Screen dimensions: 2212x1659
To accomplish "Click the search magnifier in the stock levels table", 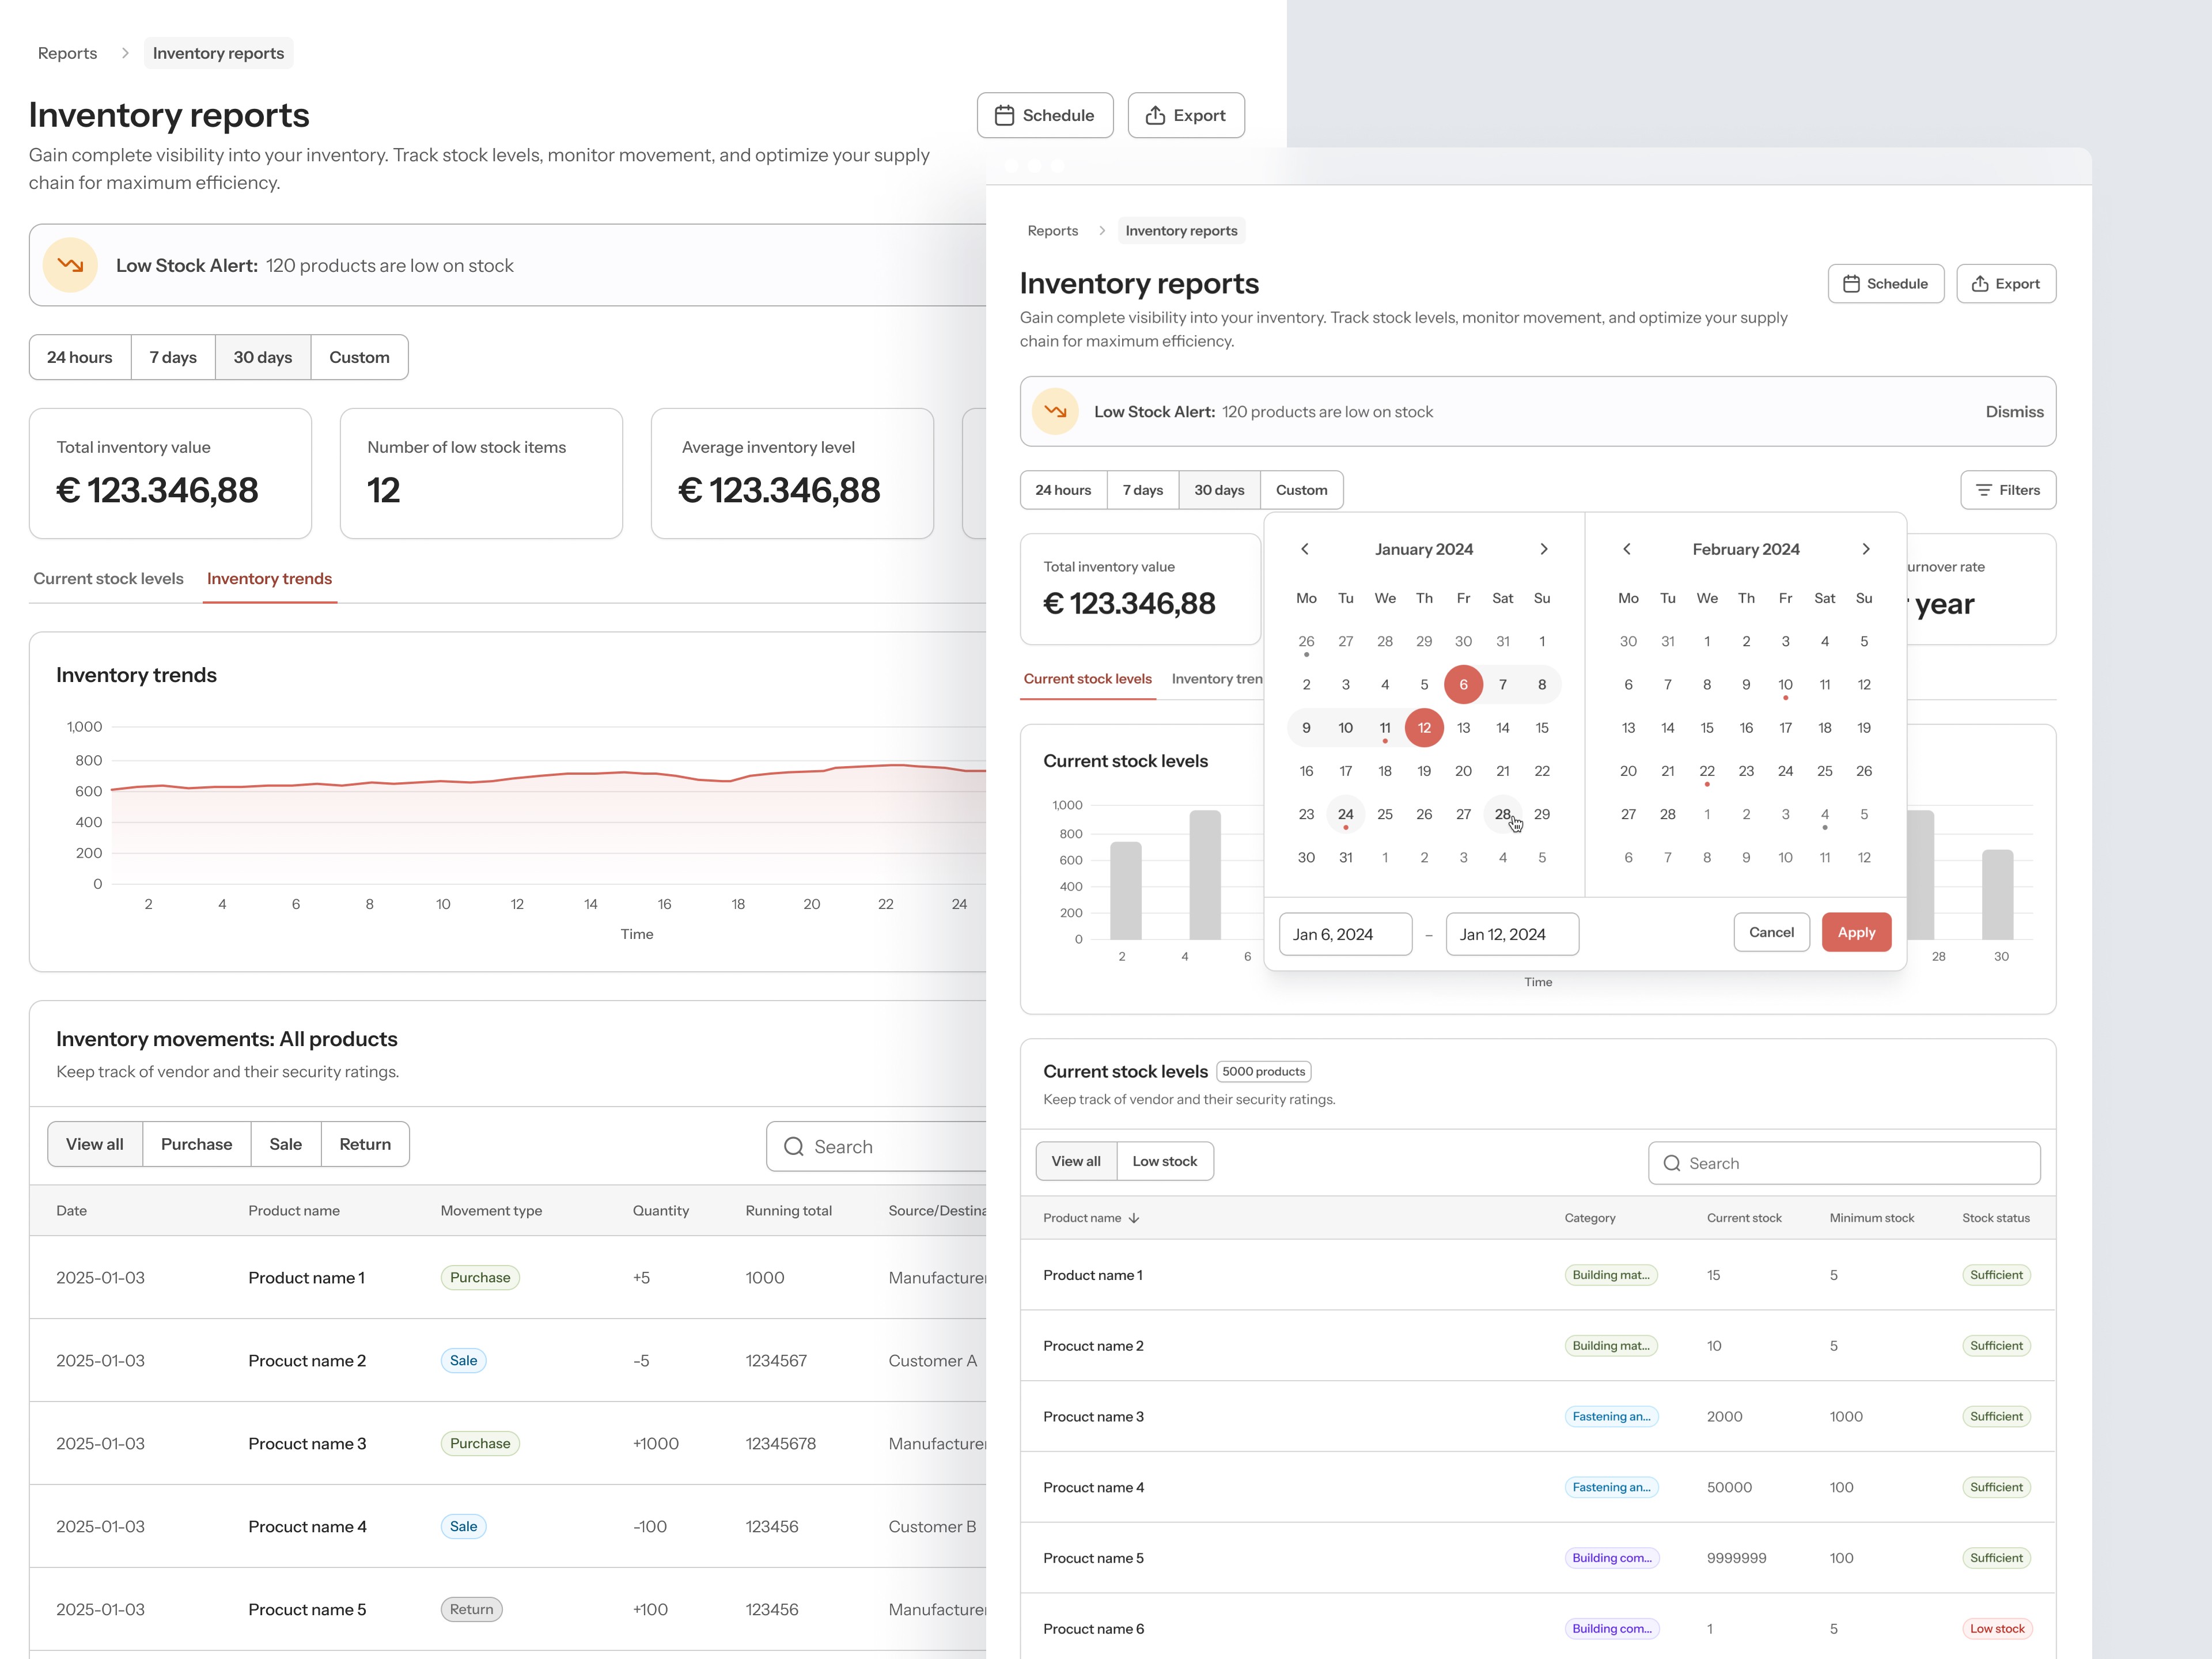I will [1671, 1163].
